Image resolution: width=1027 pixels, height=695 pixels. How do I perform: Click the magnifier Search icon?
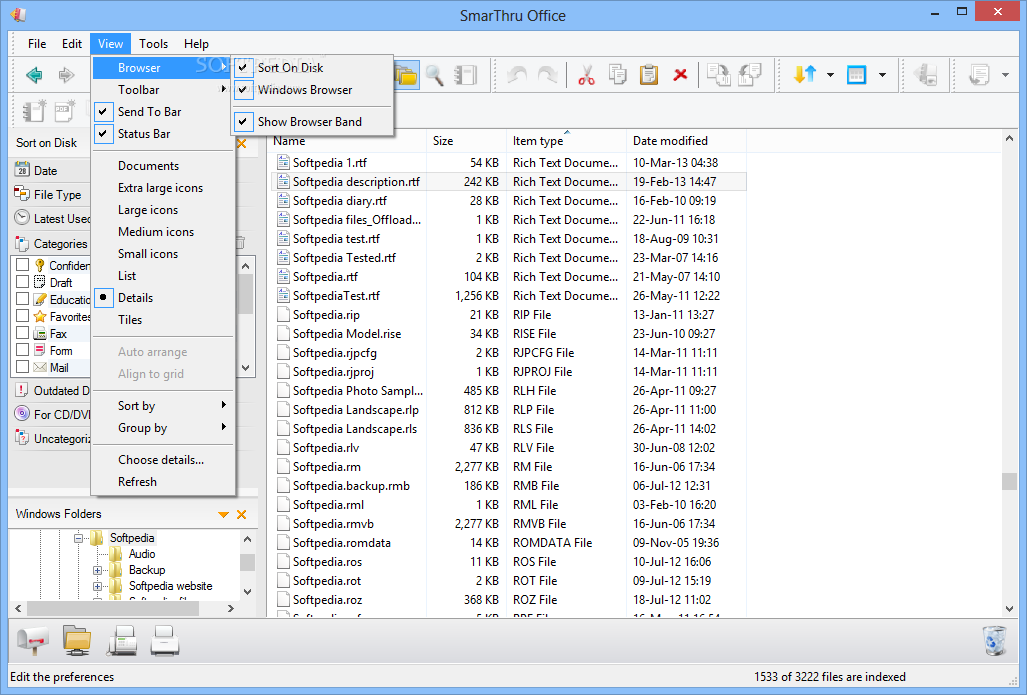pos(435,75)
